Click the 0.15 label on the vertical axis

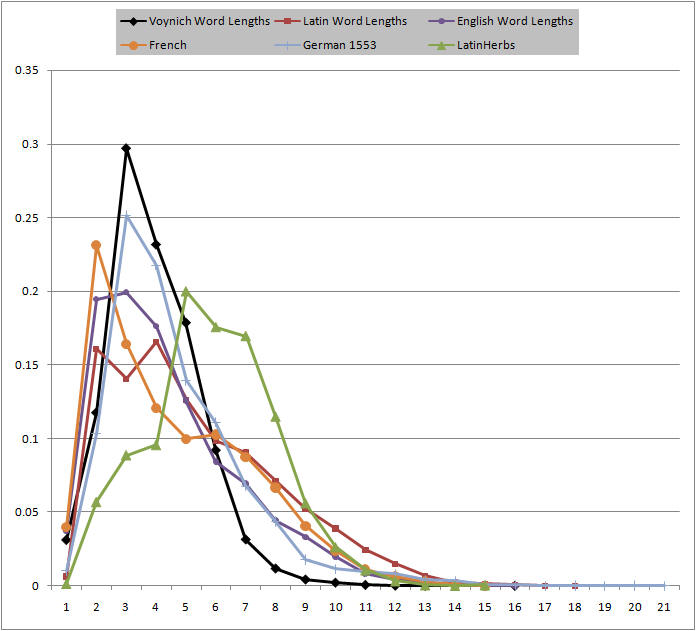(27, 365)
